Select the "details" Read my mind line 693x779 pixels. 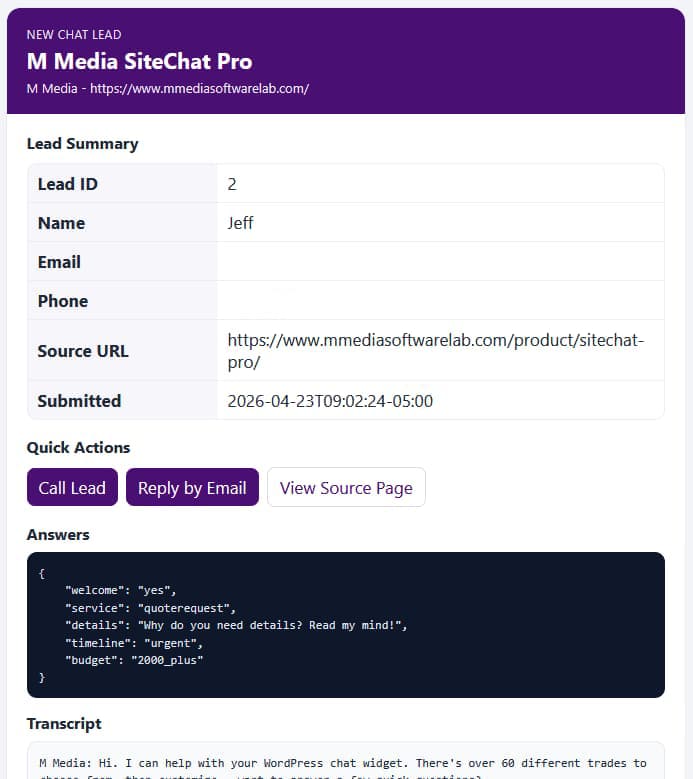pos(236,625)
